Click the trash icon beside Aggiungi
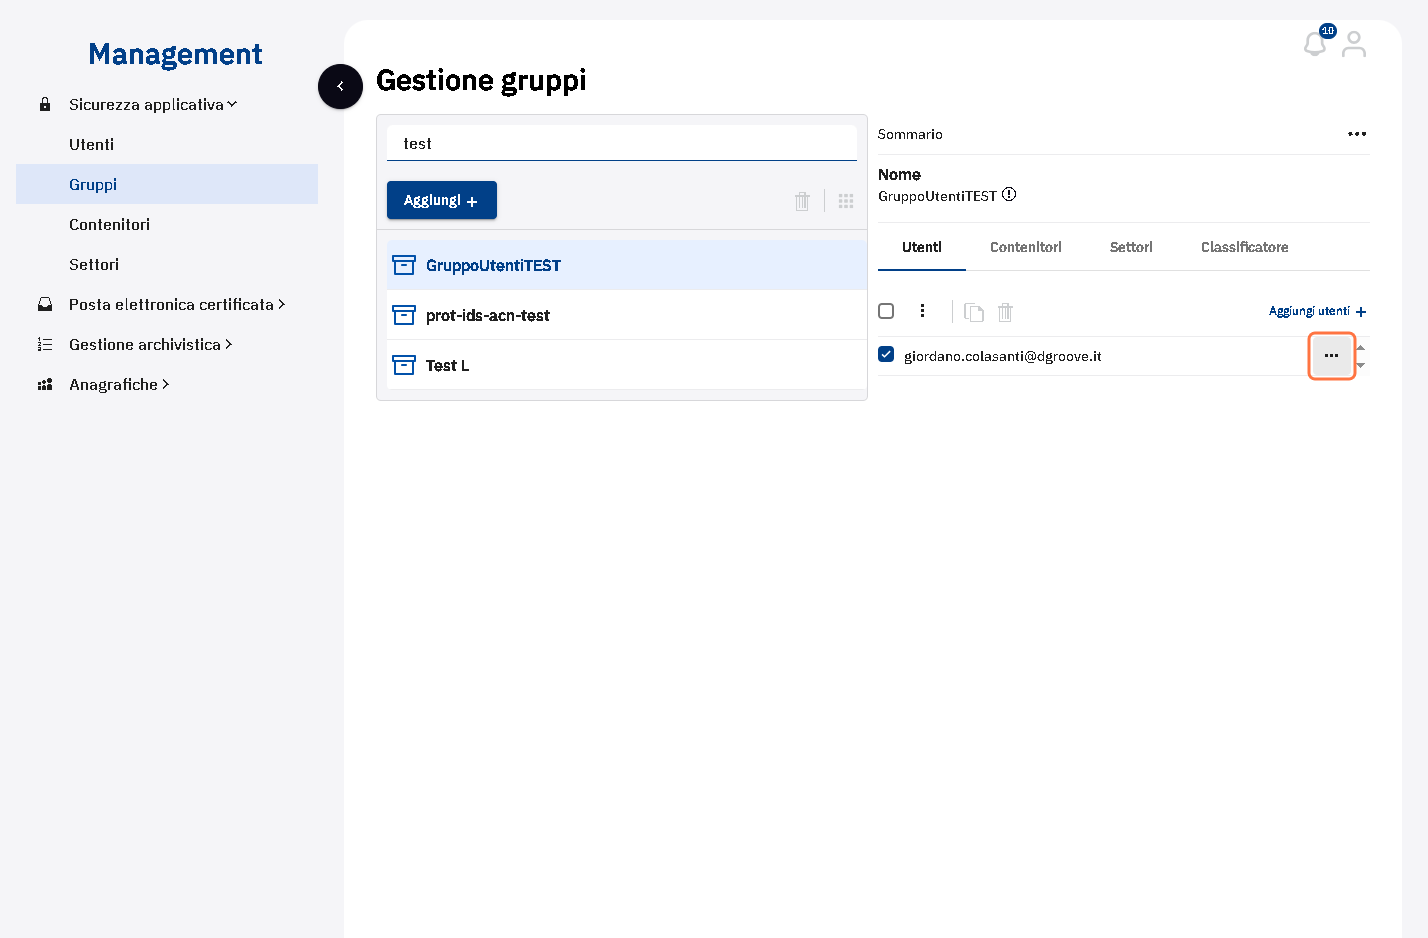The image size is (1428, 938). click(x=802, y=201)
